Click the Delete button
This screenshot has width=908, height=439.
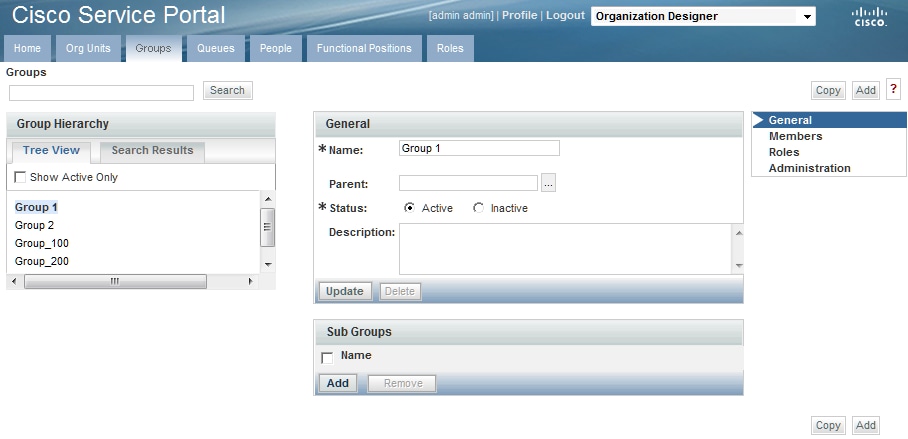(x=400, y=291)
